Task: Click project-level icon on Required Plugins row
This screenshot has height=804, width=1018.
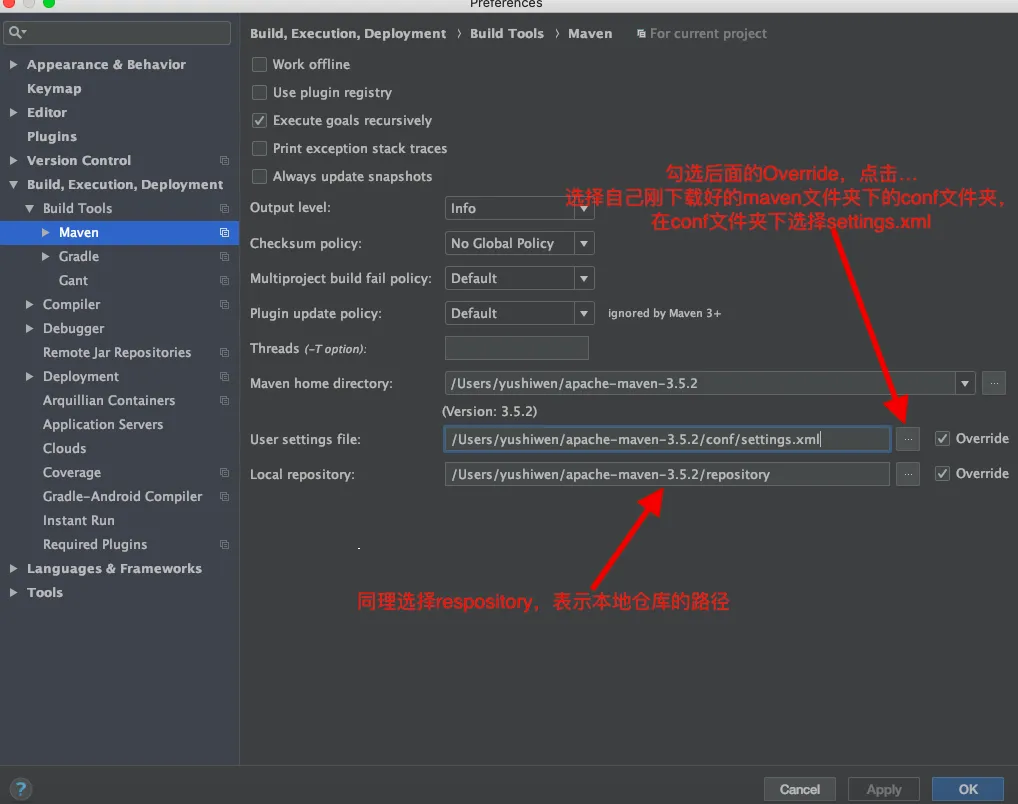Action: click(225, 545)
